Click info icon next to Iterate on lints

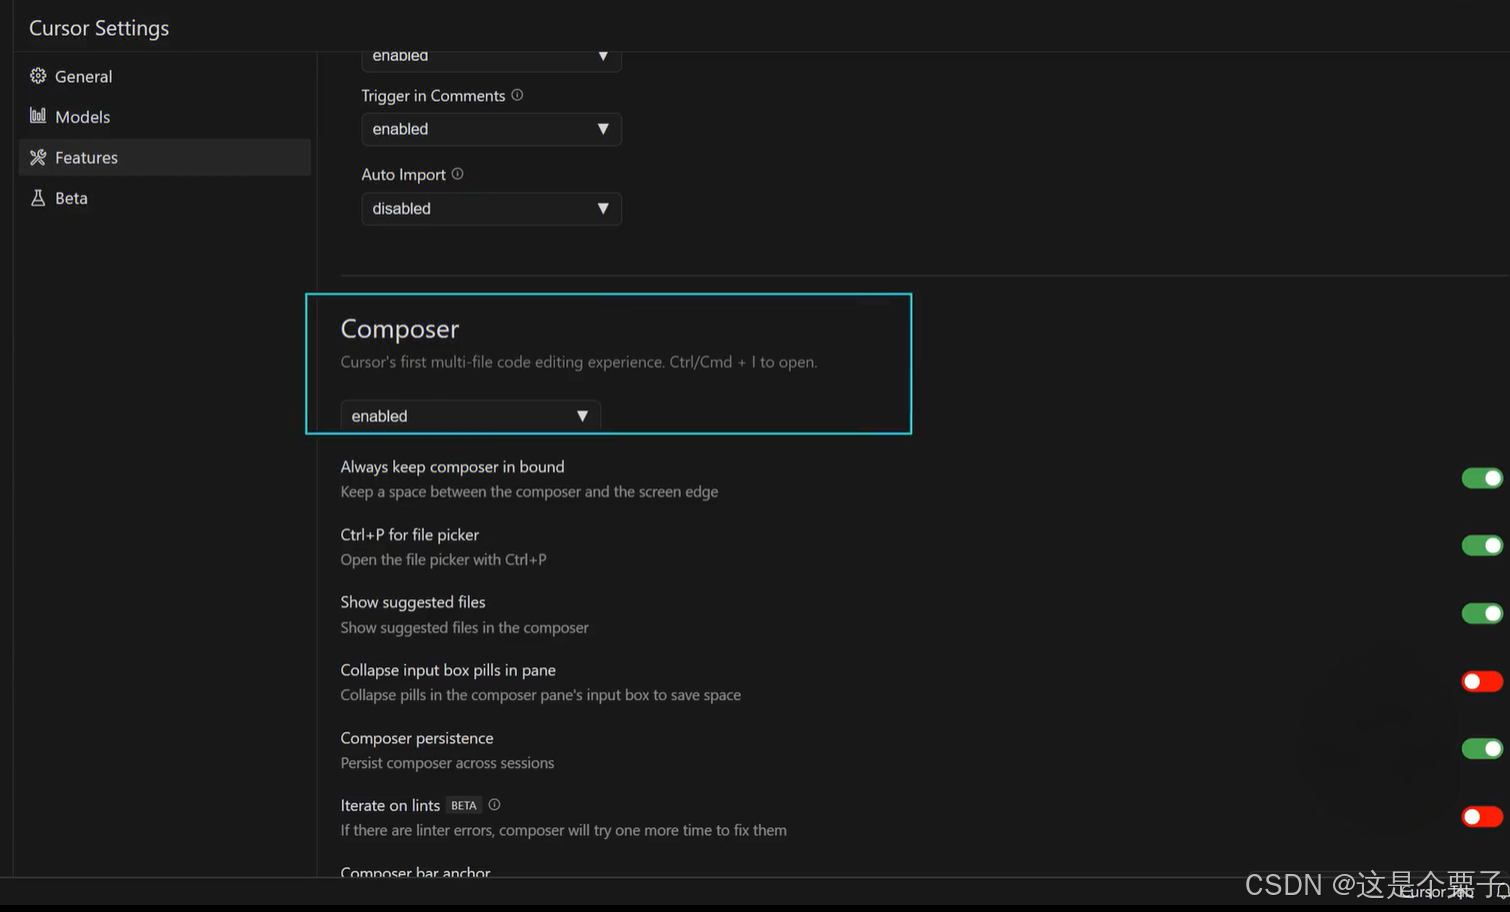click(494, 804)
